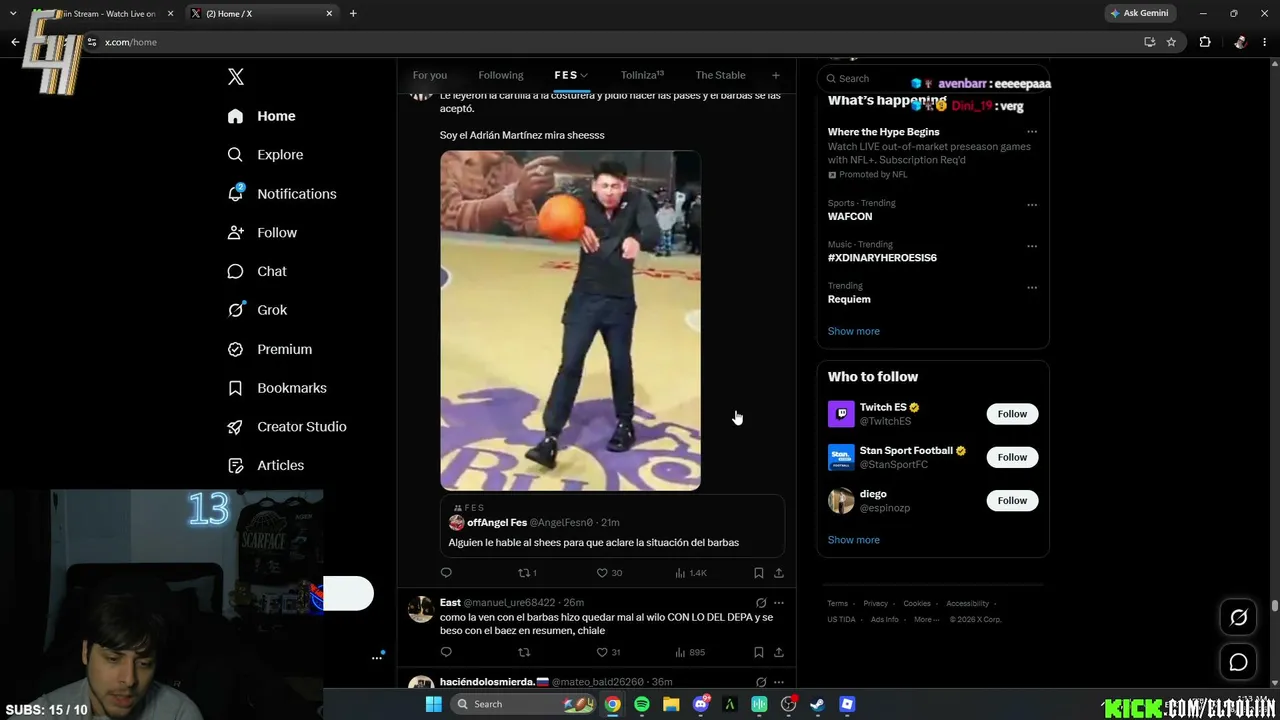The width and height of the screenshot is (1280, 720).
Task: Open options for Requiem trend
Action: 1032,287
